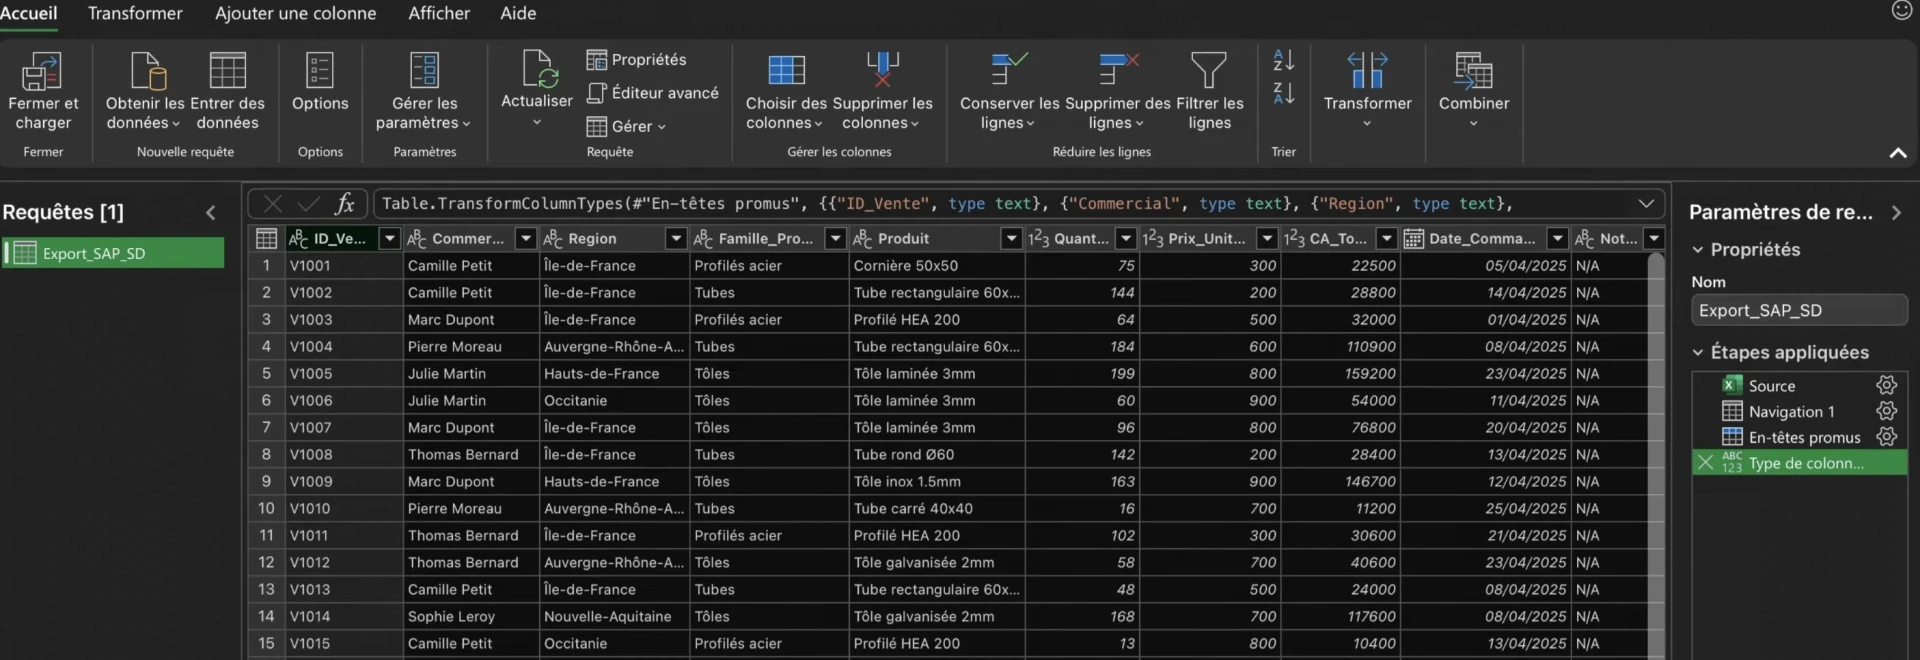Image resolution: width=1920 pixels, height=660 pixels.
Task: Switch to the Accueil tab
Action: [x=29, y=13]
